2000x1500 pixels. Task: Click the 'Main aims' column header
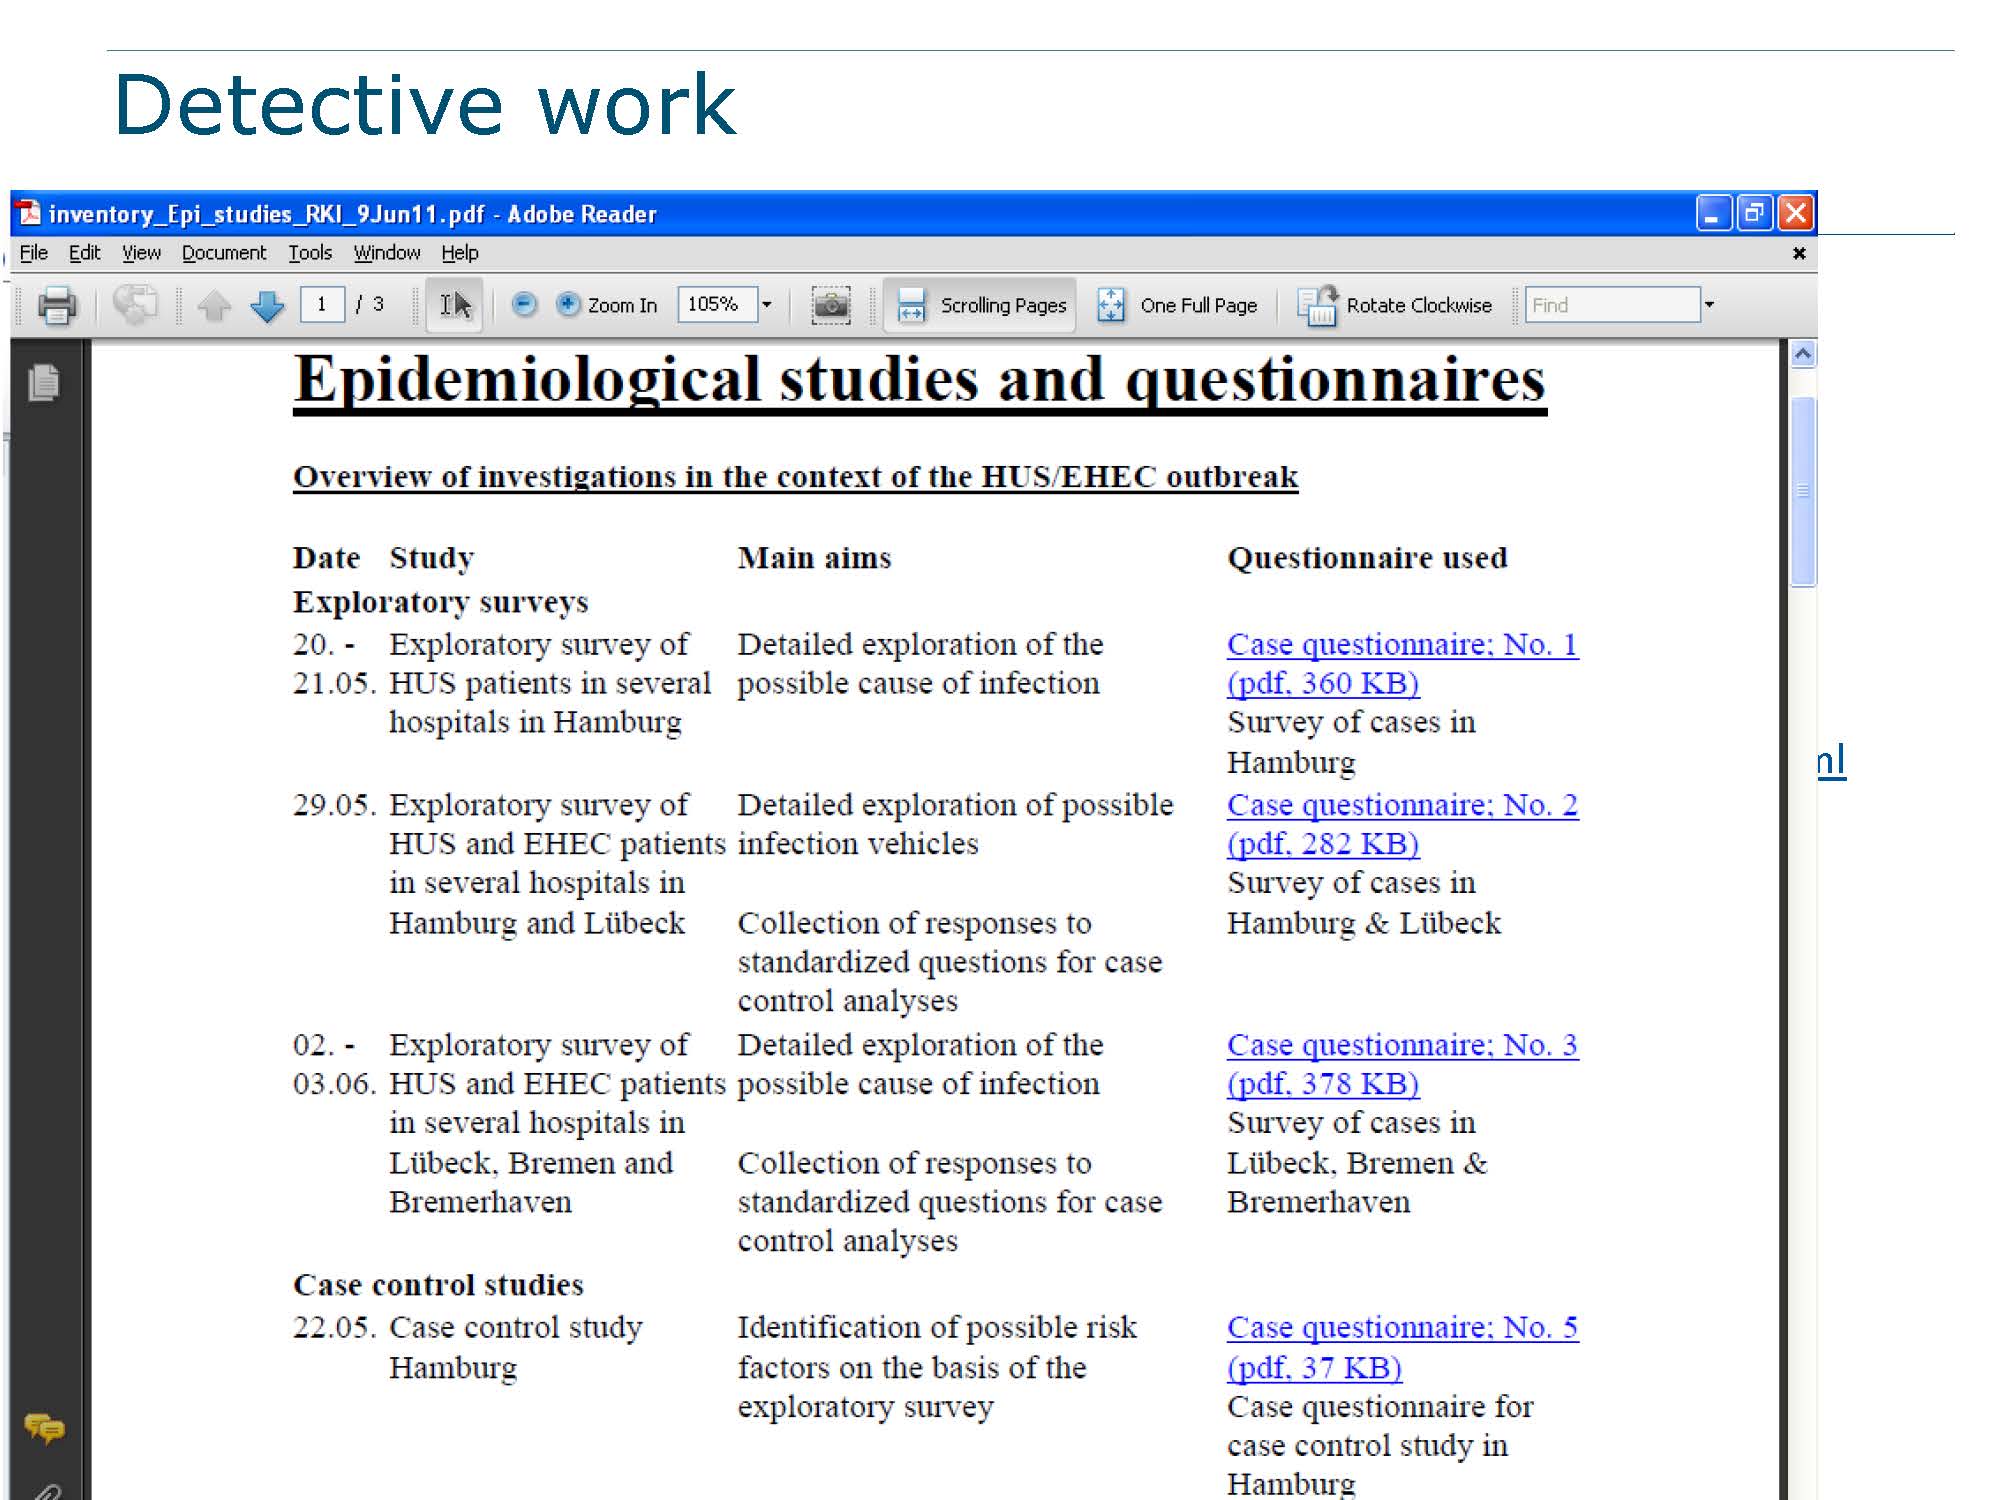pyautogui.click(x=814, y=557)
